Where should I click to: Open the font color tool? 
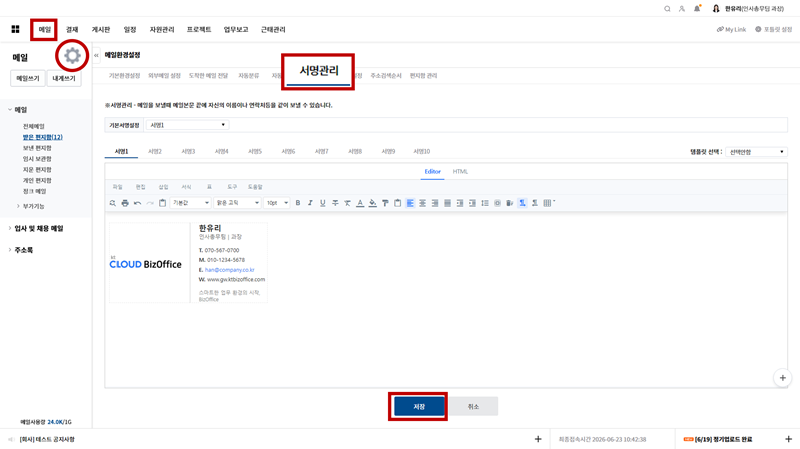(360, 203)
